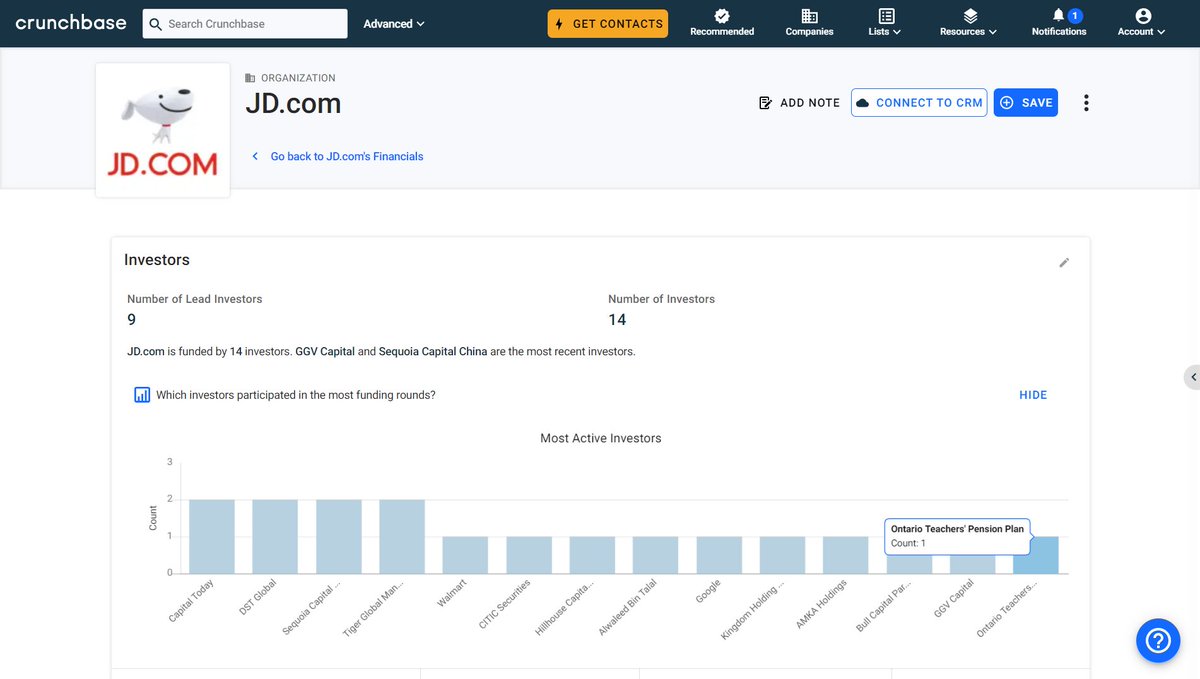Click 'Number of Investors' label
This screenshot has width=1200, height=679.
(x=662, y=299)
